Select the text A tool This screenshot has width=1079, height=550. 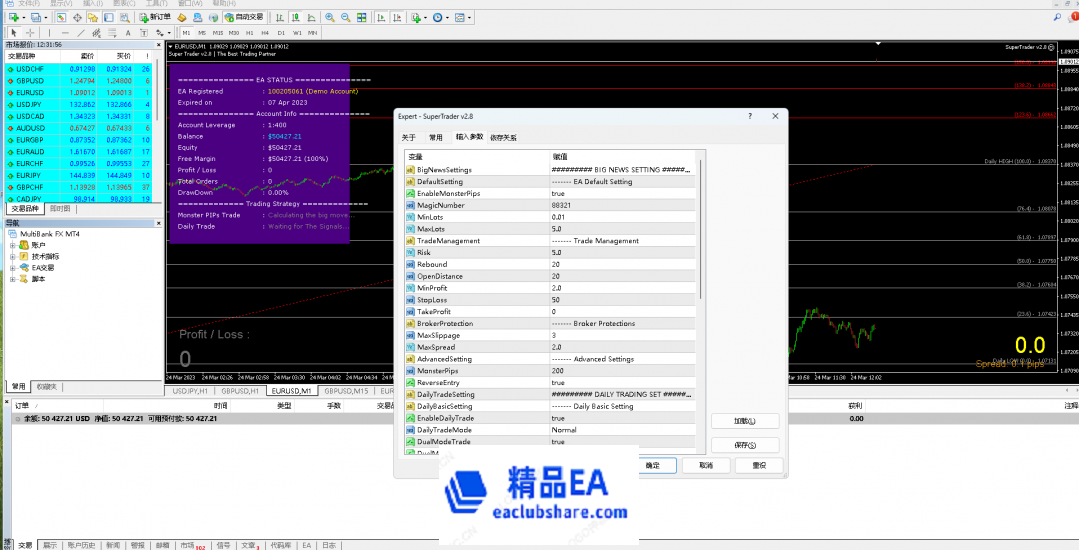pyautogui.click(x=128, y=32)
